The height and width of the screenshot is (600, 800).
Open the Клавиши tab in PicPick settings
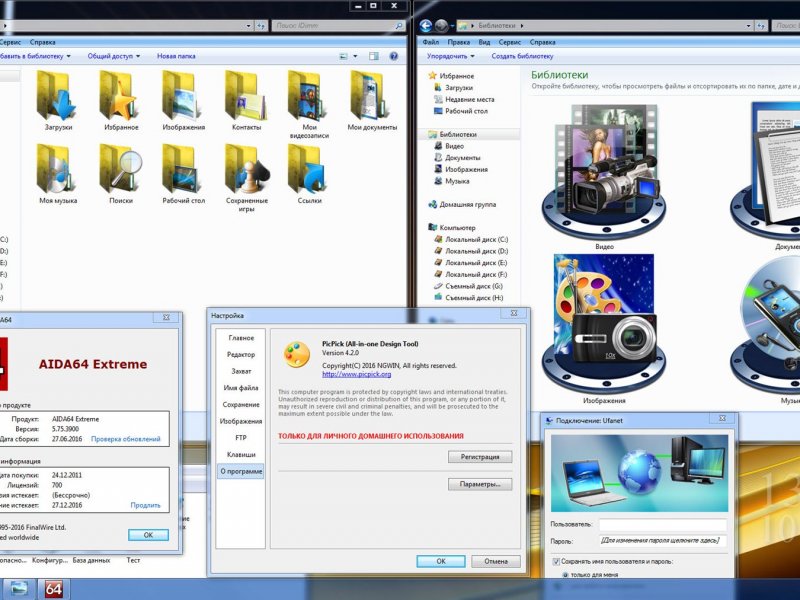point(241,454)
